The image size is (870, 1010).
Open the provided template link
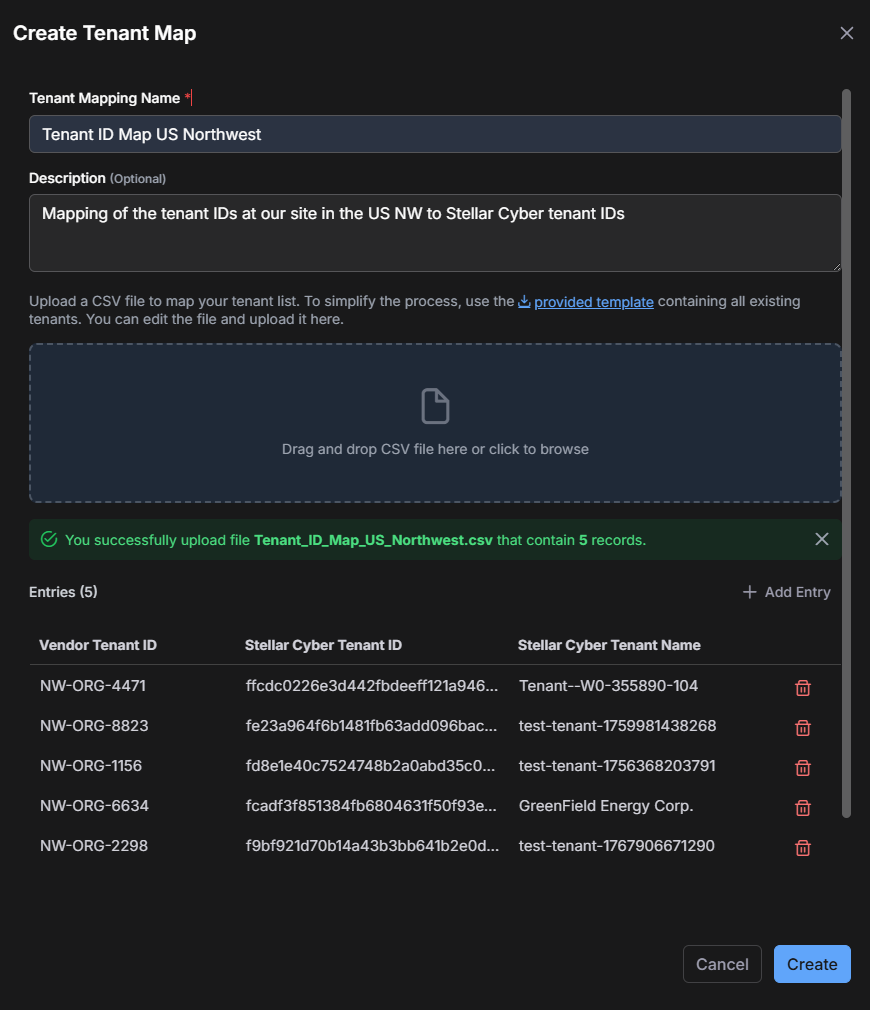pyautogui.click(x=593, y=302)
